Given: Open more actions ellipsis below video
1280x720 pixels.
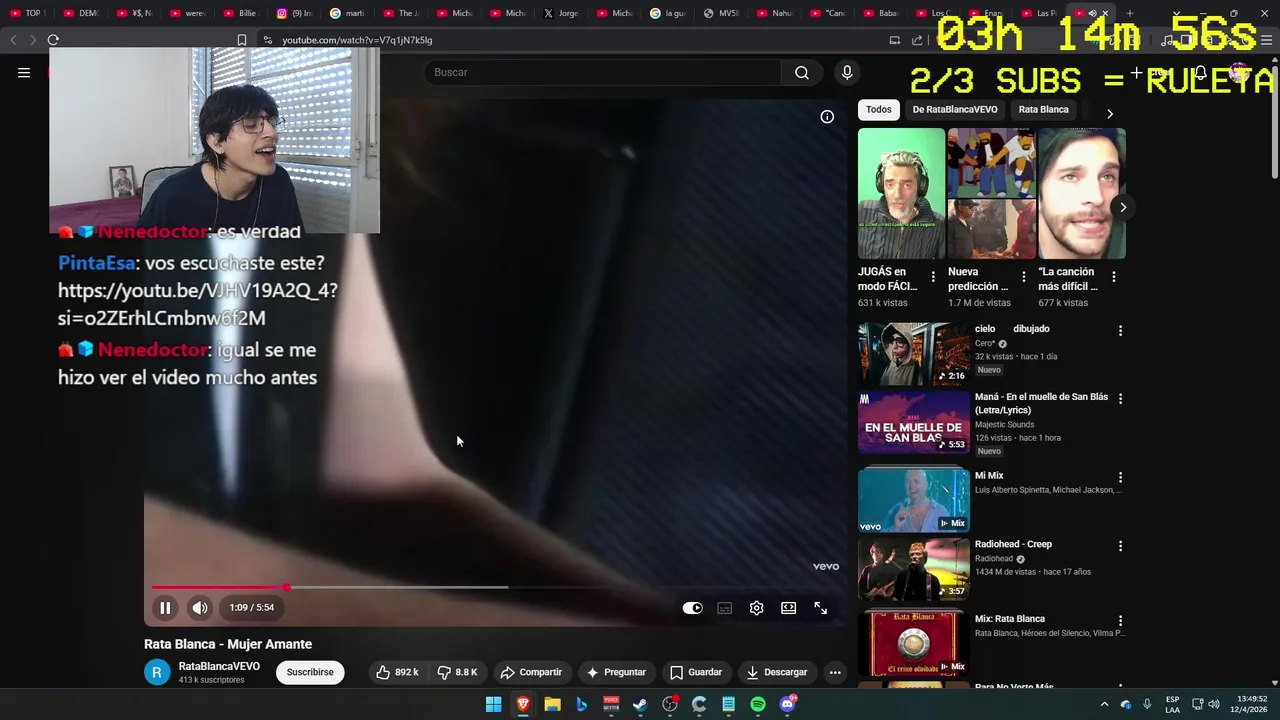Looking at the screenshot, I should pyautogui.click(x=835, y=672).
